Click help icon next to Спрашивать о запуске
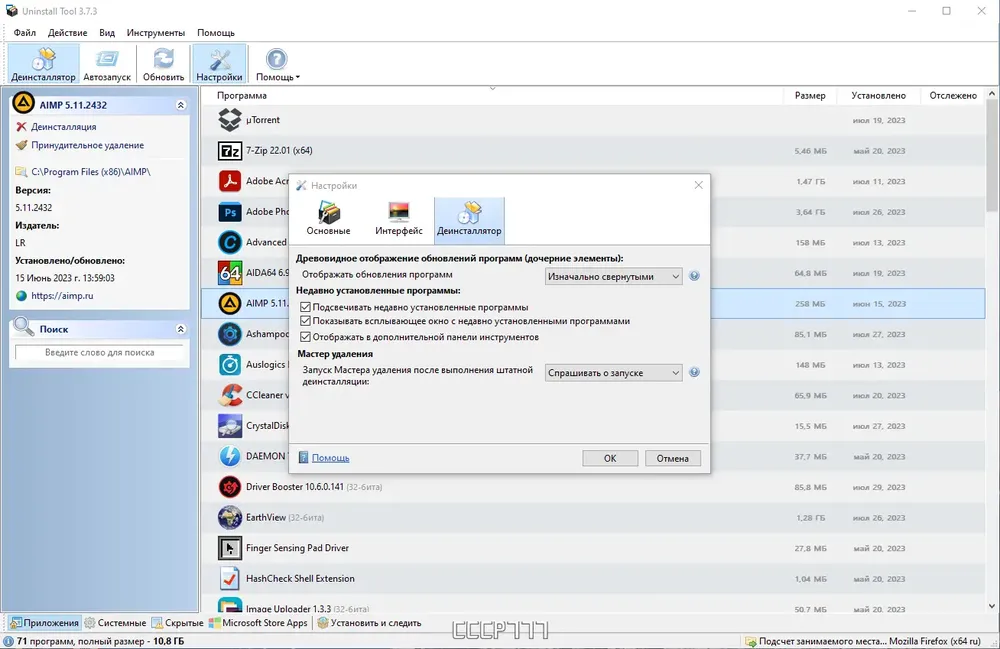This screenshot has height=649, width=1000. (695, 372)
